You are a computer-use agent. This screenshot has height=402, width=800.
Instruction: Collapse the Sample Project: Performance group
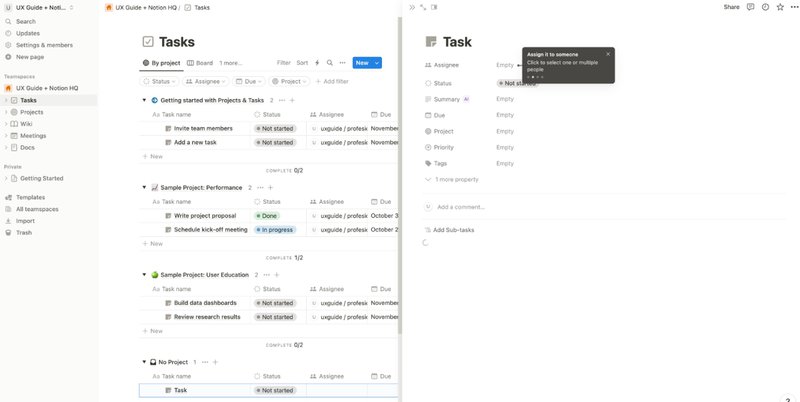pyautogui.click(x=144, y=187)
